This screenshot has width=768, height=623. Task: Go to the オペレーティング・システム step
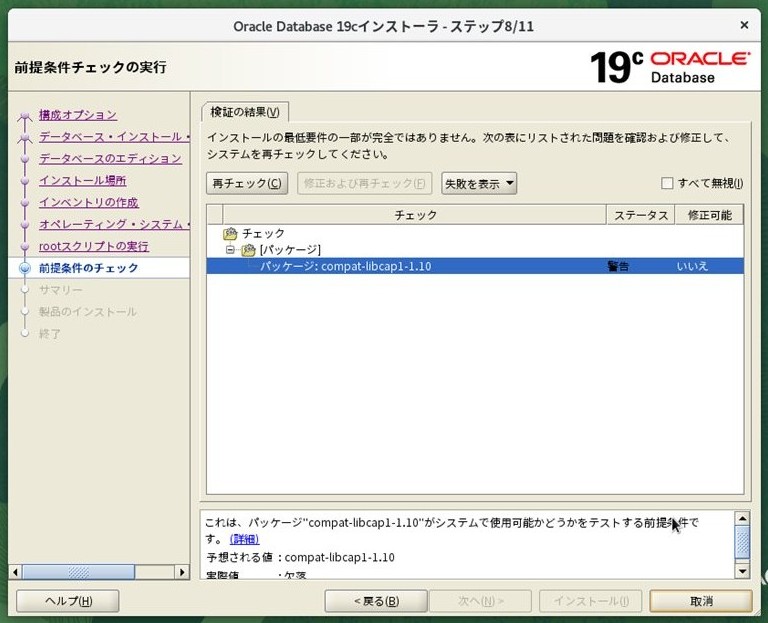click(x=114, y=224)
